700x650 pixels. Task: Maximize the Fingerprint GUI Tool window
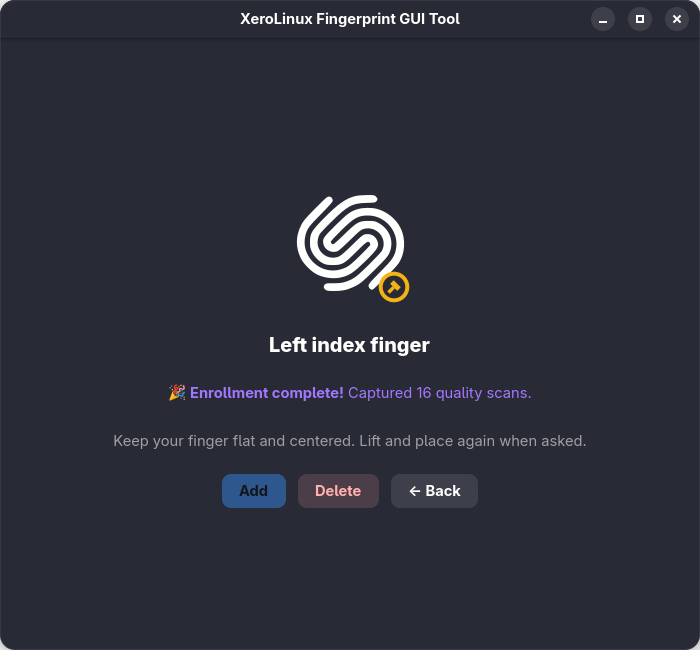pos(640,19)
